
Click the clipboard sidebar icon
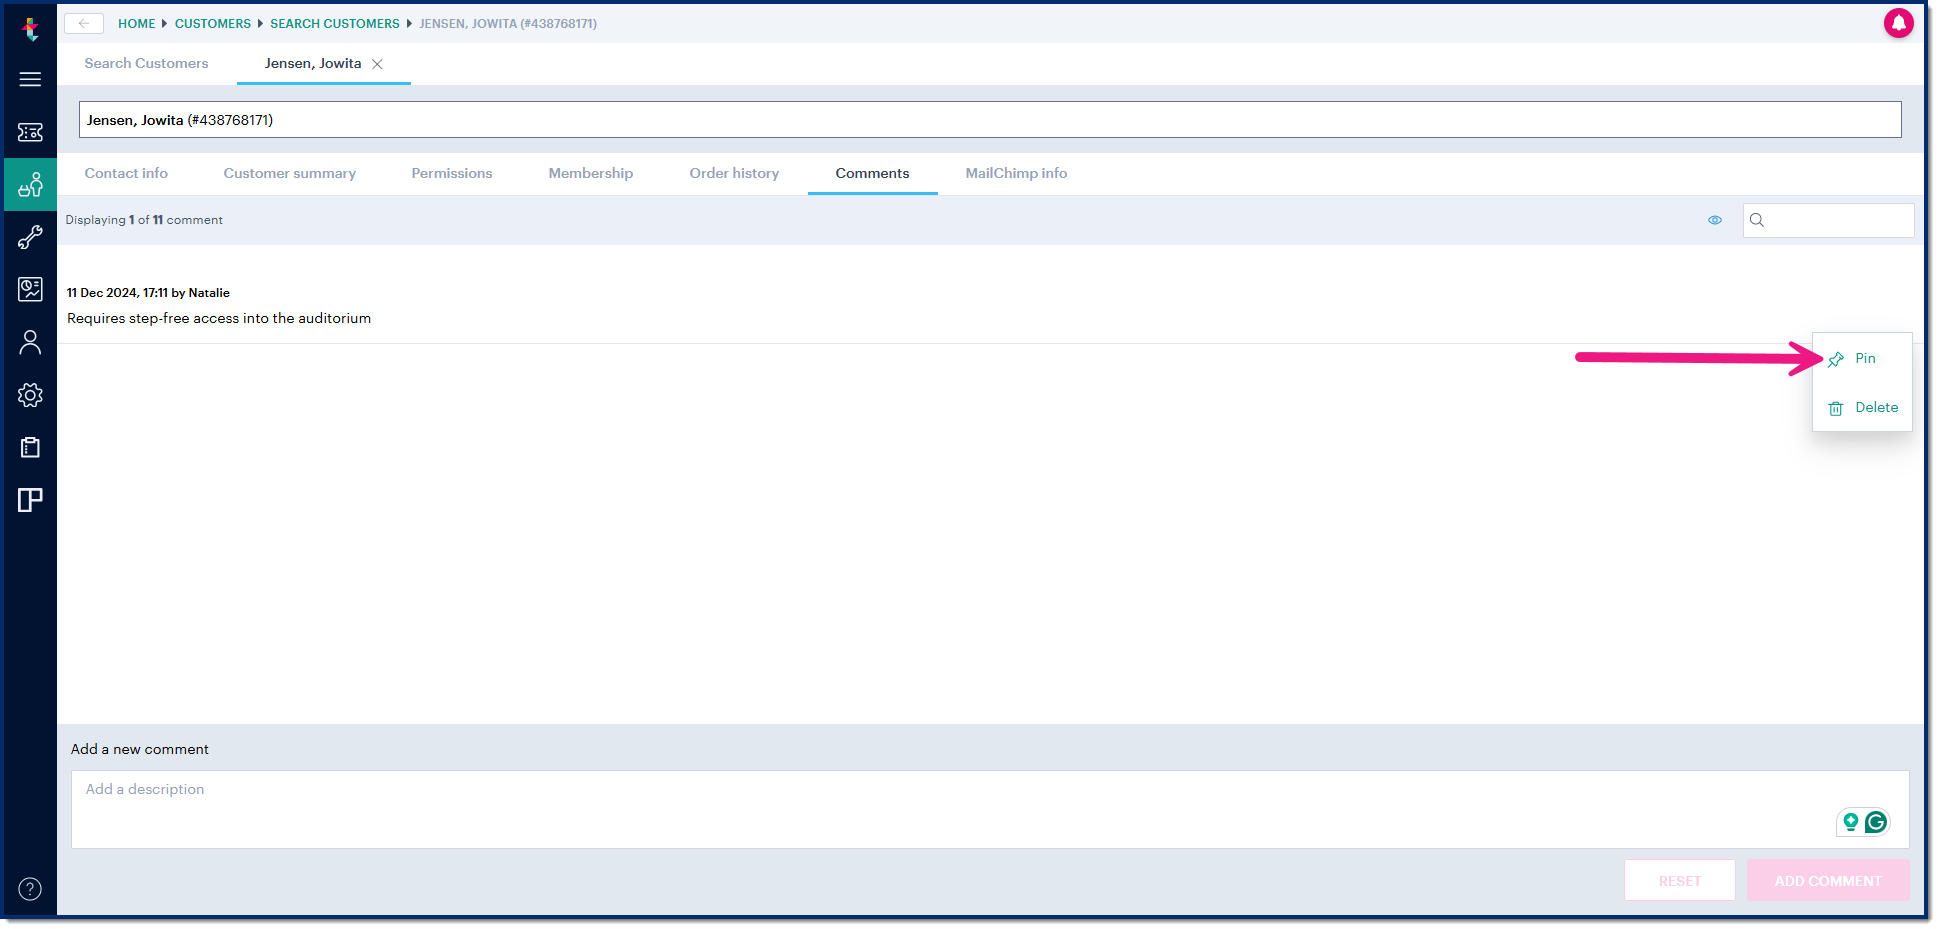click(x=30, y=447)
